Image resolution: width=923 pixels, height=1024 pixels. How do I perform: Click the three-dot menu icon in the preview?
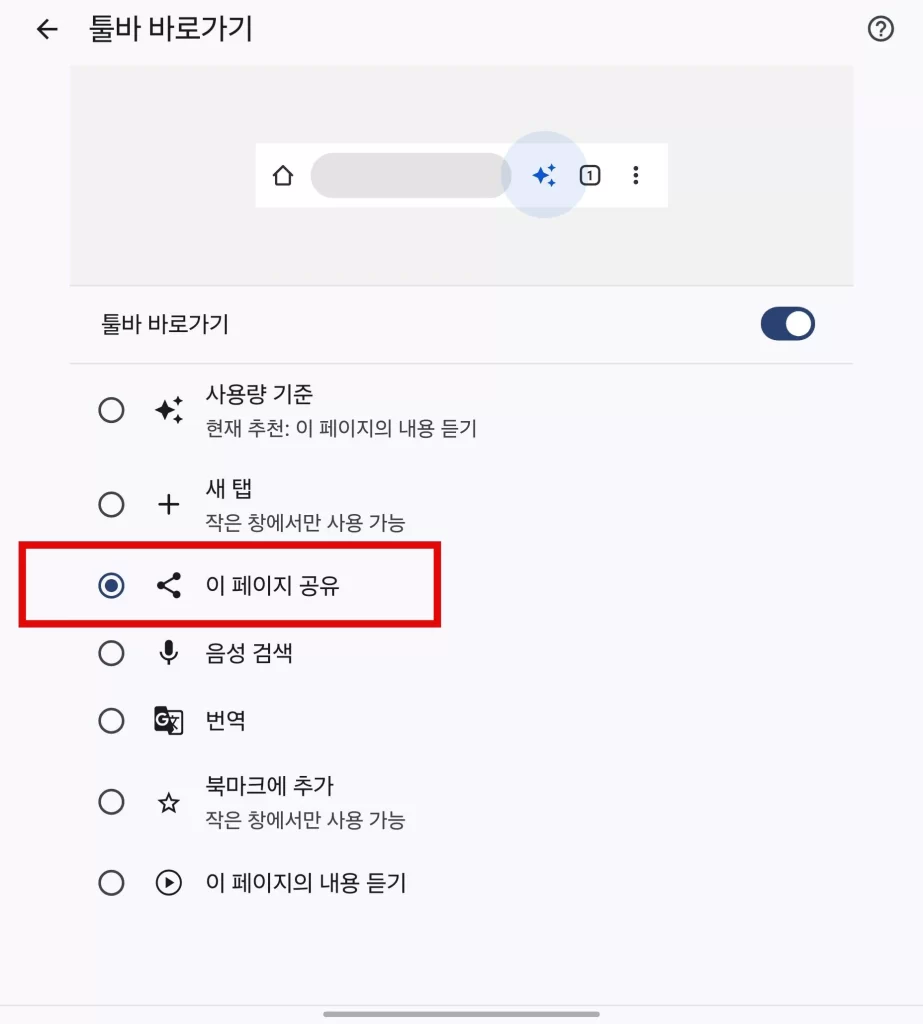[x=636, y=175]
